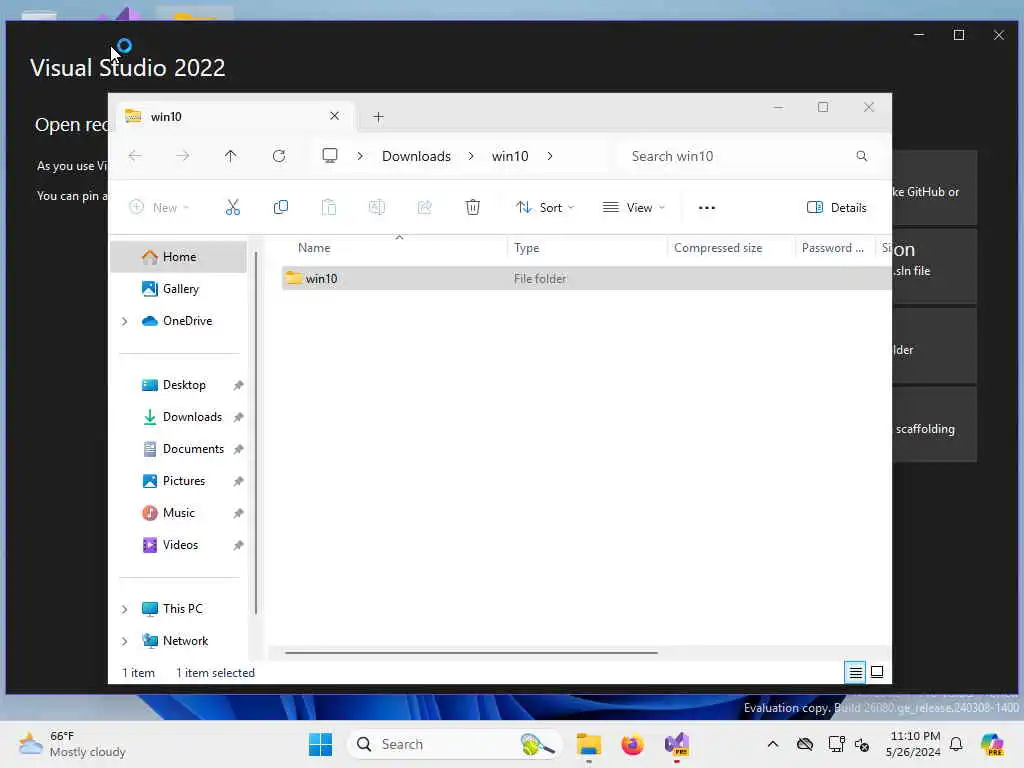Navigate up one folder level
Screen dimensions: 1024x768
(231, 155)
